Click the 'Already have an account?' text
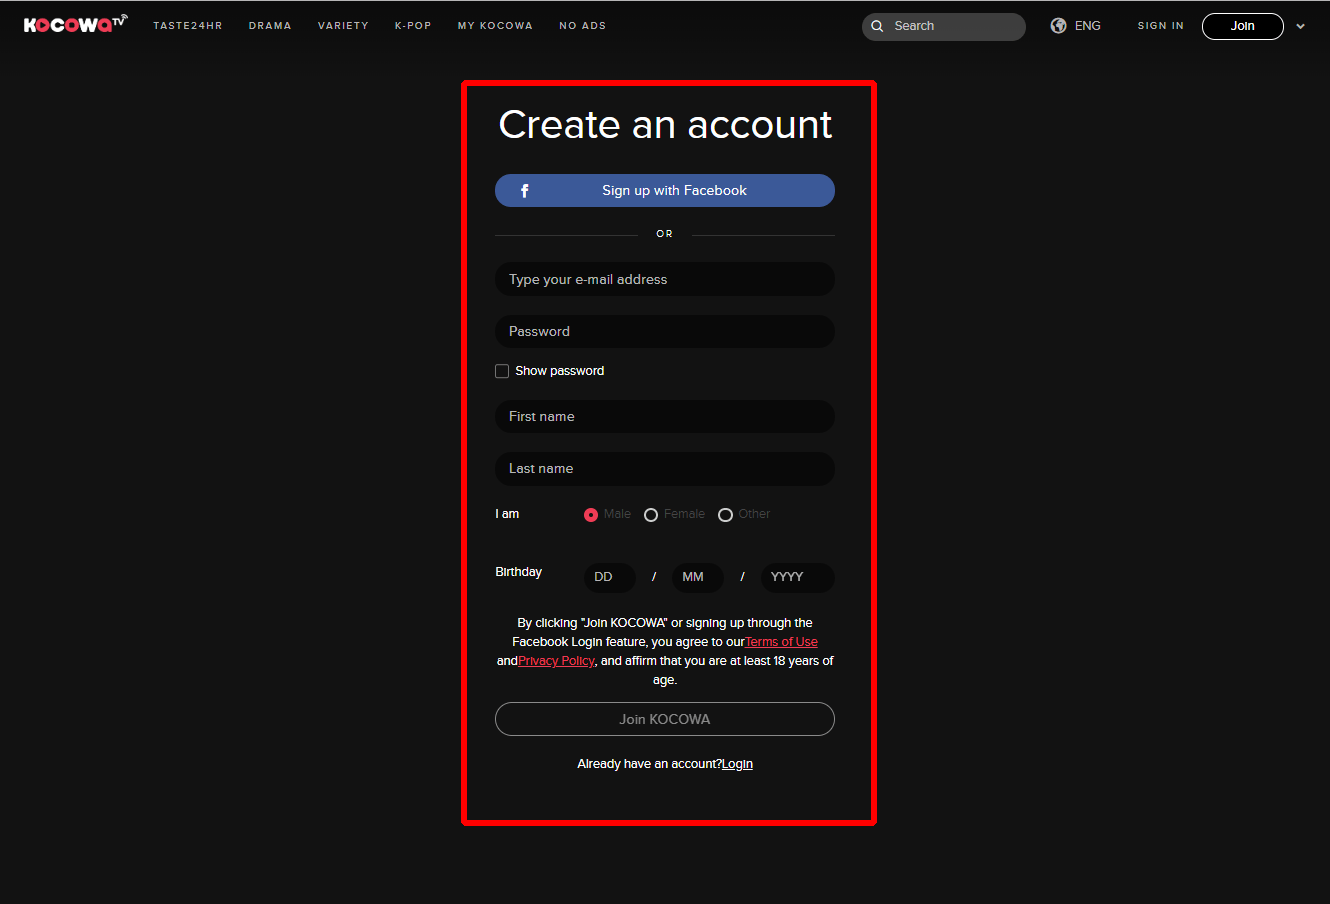Image resolution: width=1330 pixels, height=904 pixels. coord(649,764)
